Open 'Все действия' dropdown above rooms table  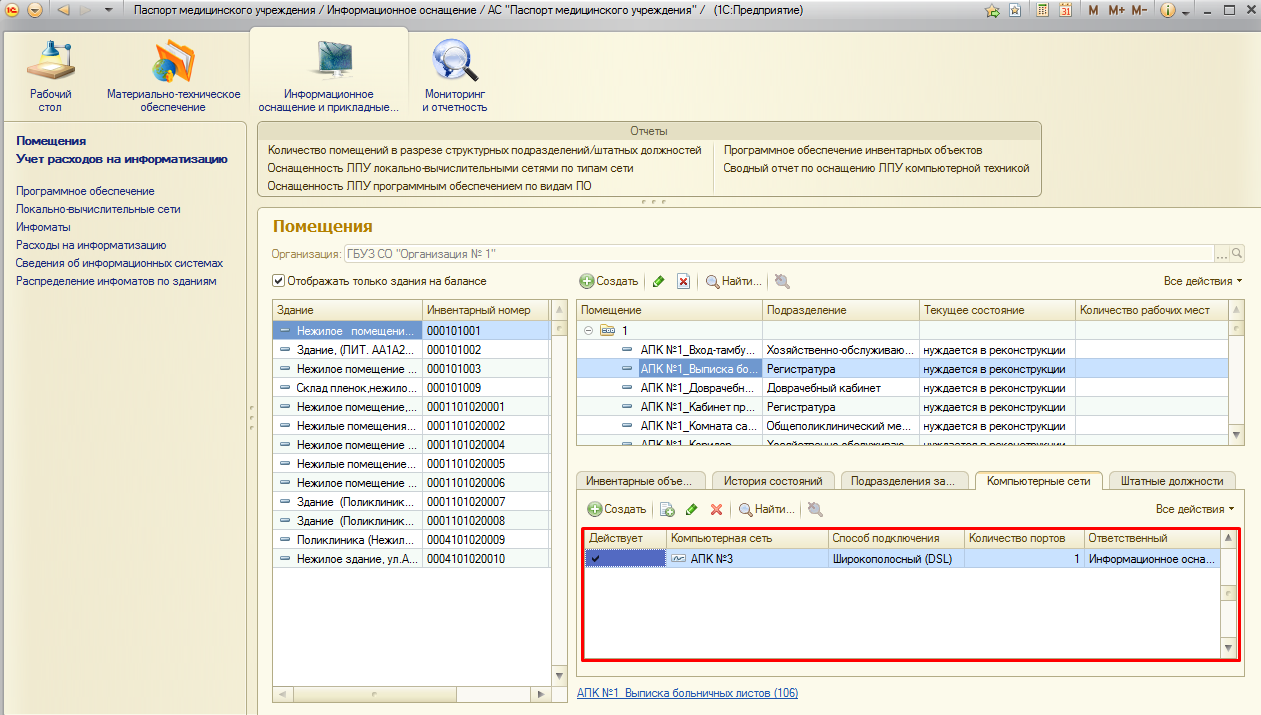tap(1202, 281)
